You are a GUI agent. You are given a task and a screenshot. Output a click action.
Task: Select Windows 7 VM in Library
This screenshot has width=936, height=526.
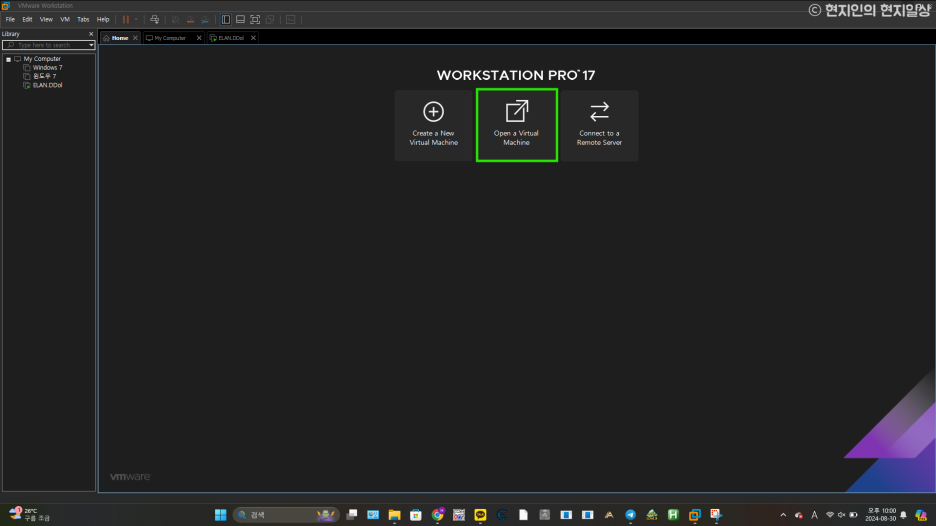47,67
